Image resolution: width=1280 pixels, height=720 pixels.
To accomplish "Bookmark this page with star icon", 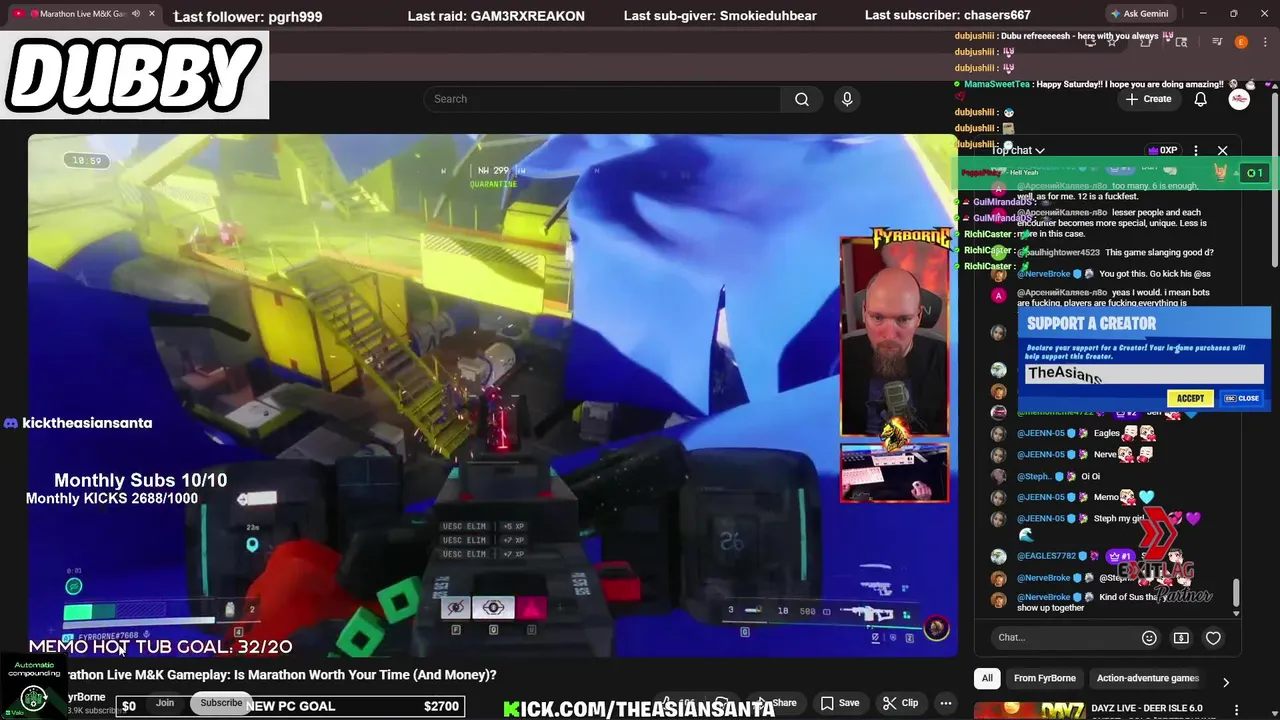I will coord(1112,42).
